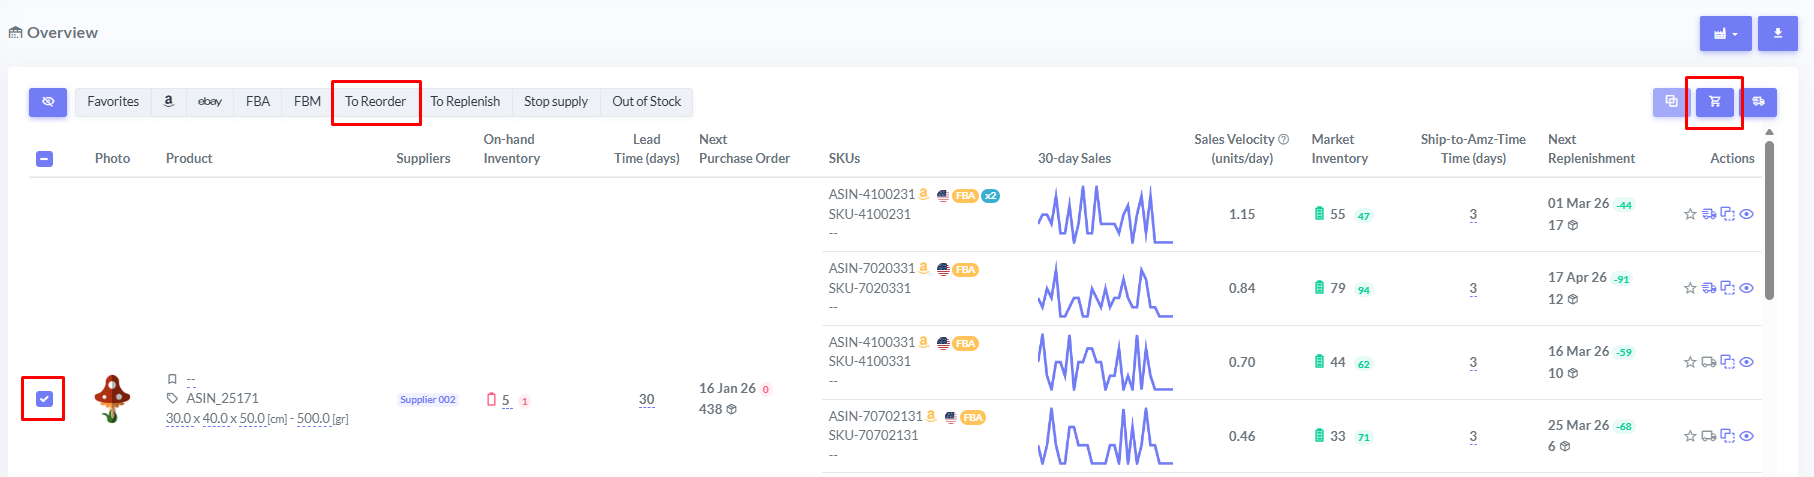Click the truck shipment button in toolbar
Viewport: 1814px width, 477px height.
coord(1758,102)
